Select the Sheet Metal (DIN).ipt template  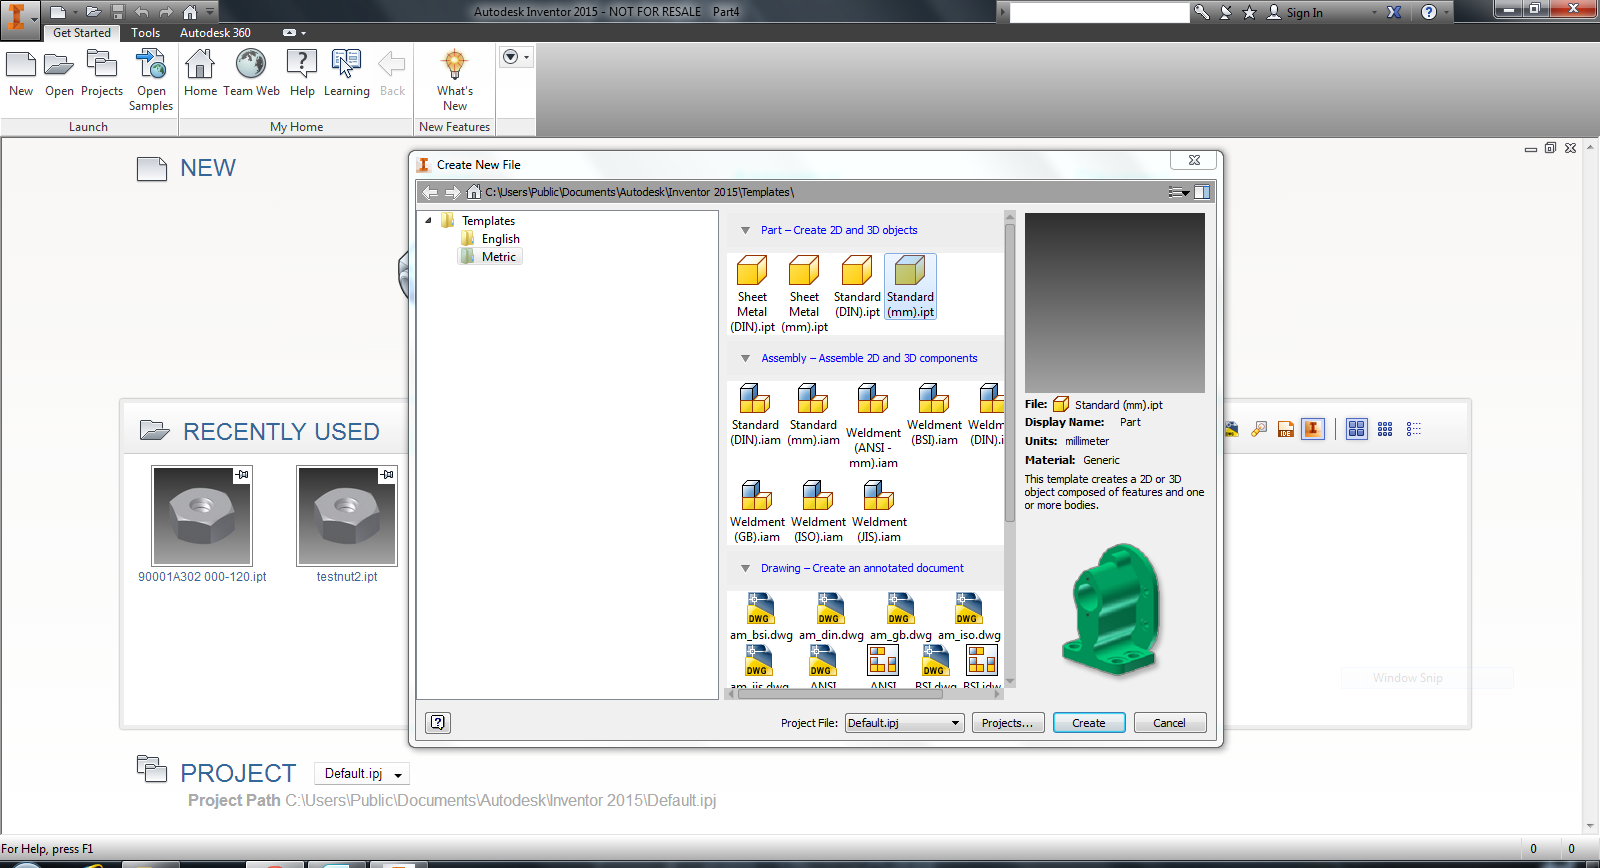(x=752, y=293)
